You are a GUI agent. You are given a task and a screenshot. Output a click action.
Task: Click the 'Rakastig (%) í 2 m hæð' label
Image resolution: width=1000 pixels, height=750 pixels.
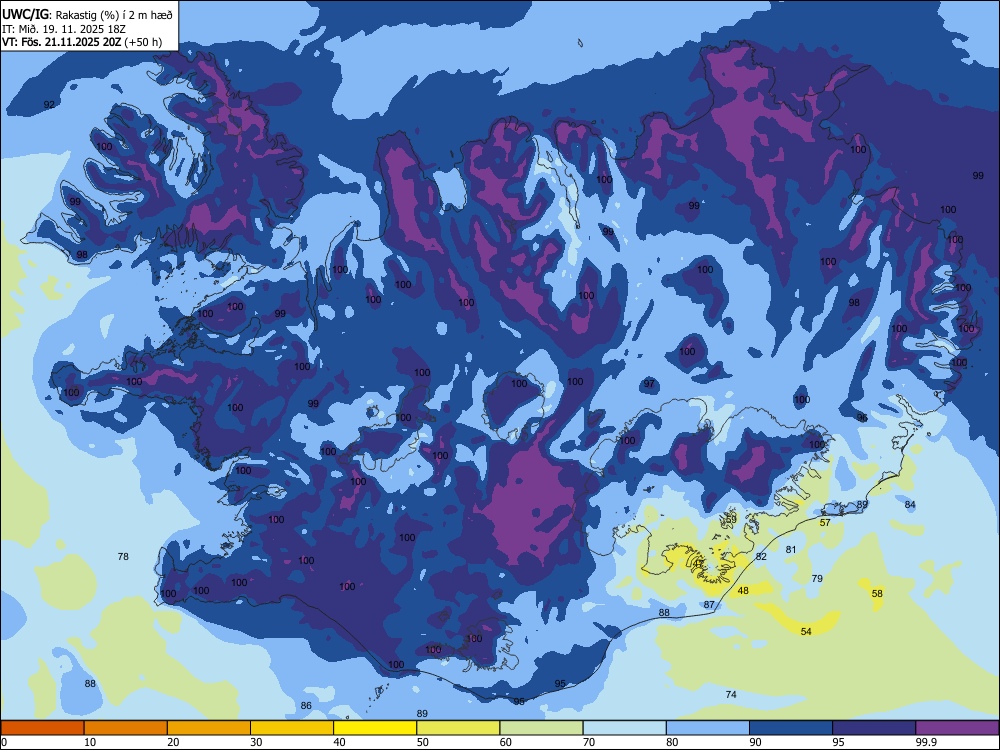114,15
